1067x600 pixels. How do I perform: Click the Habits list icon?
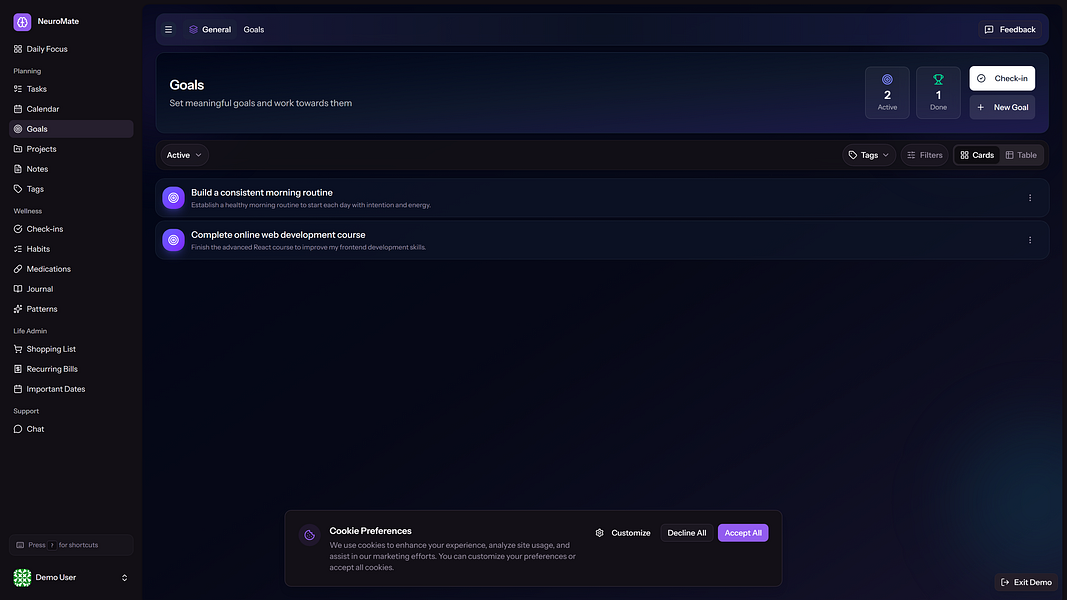18,249
